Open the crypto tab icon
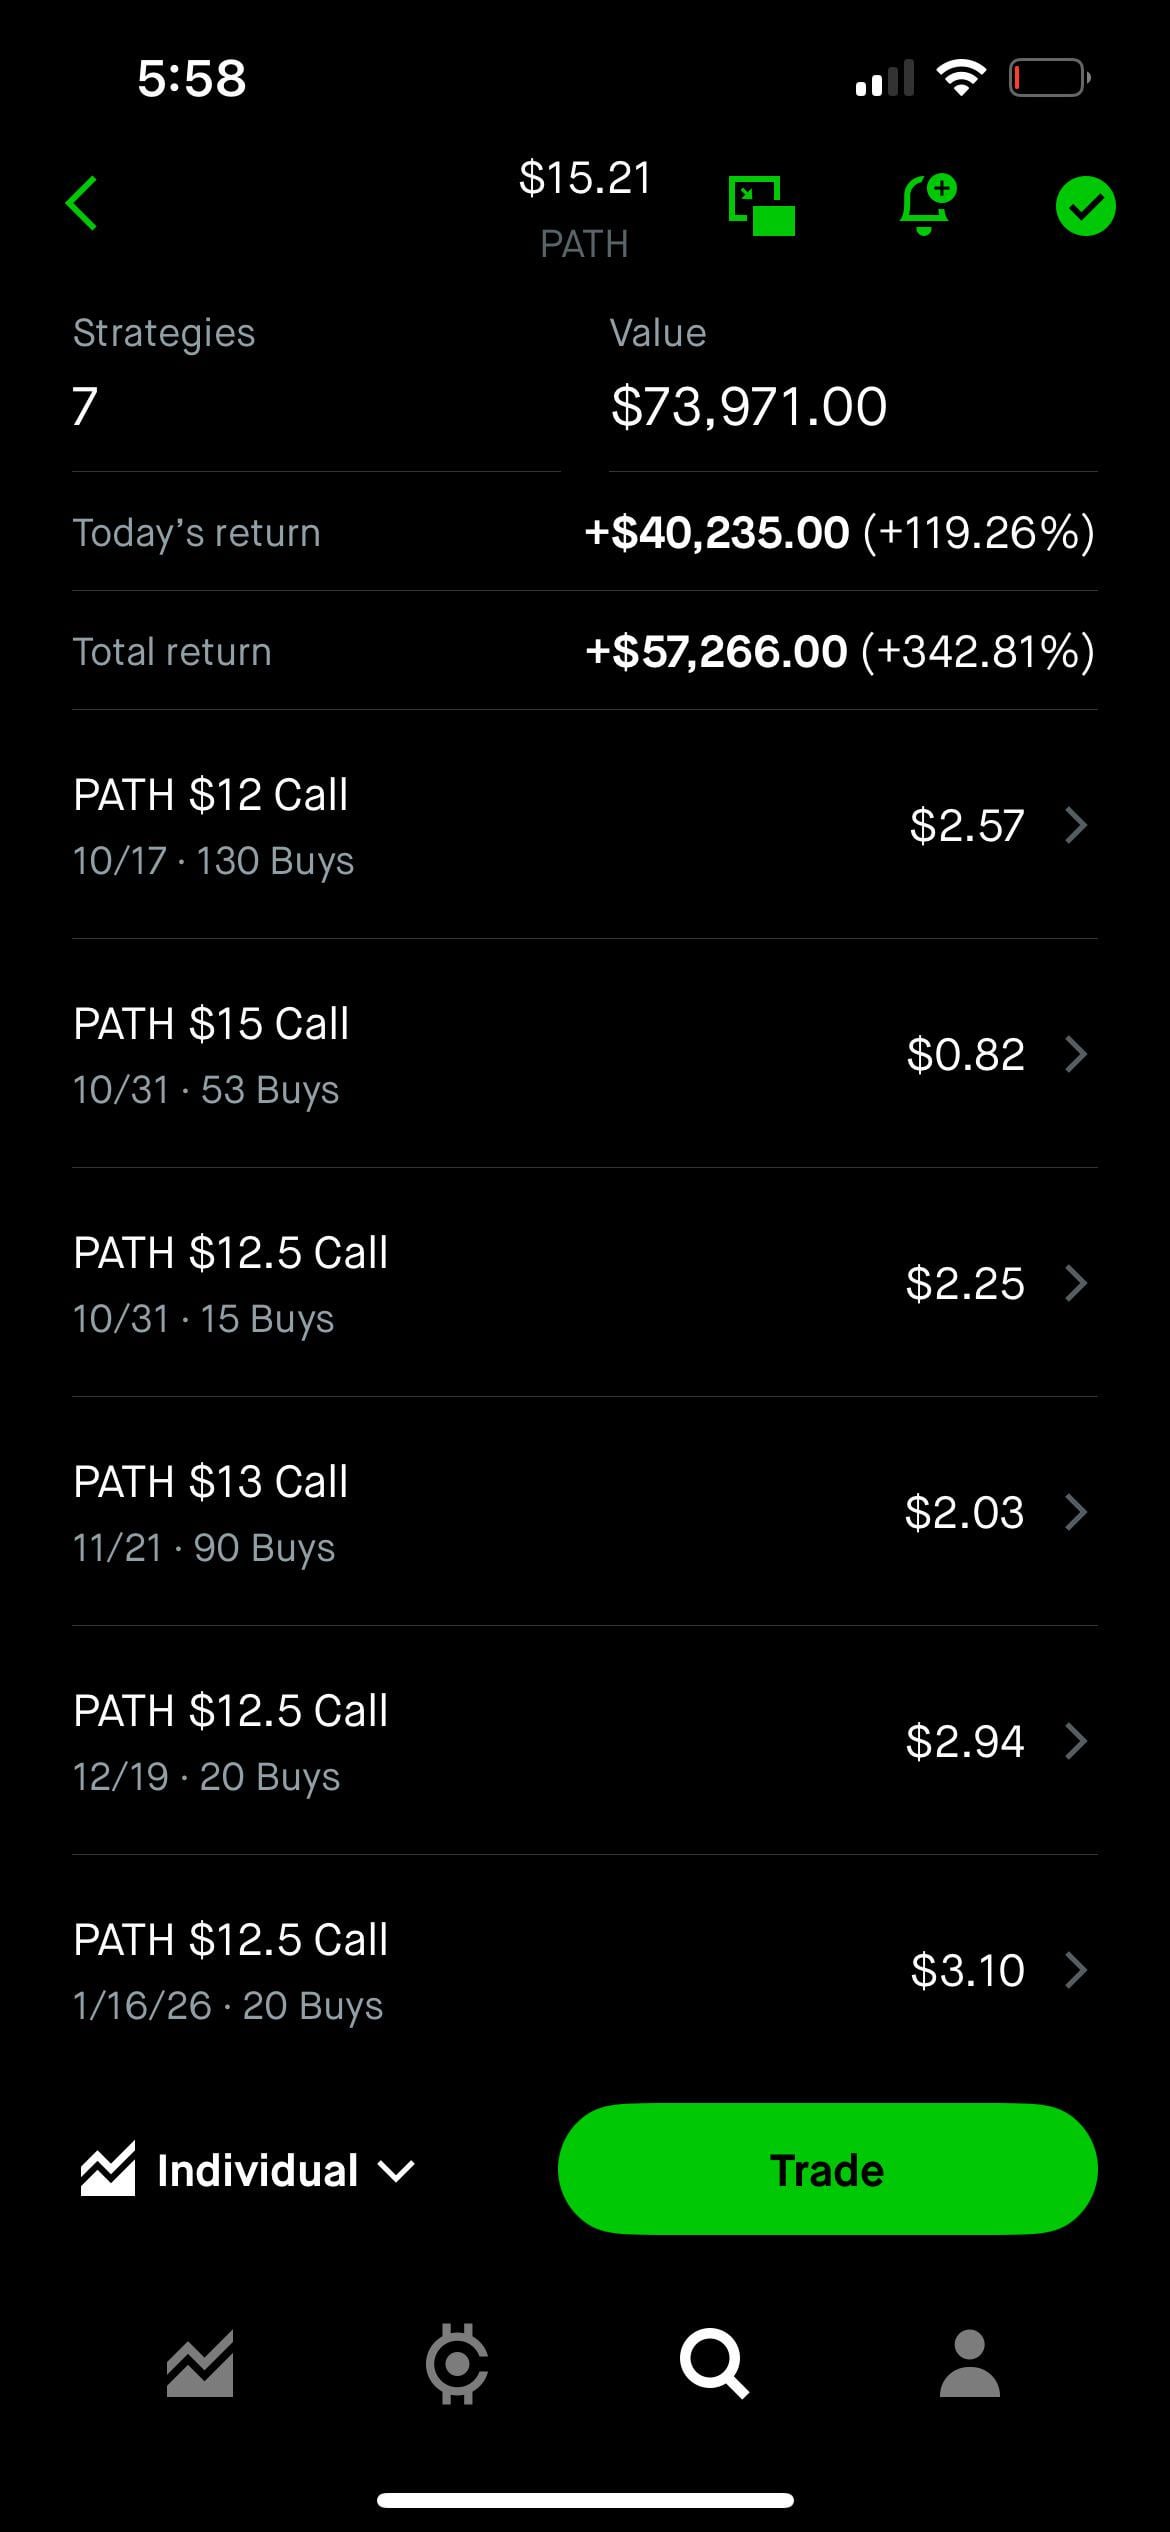Viewport: 1170px width, 2532px height. pos(457,2364)
